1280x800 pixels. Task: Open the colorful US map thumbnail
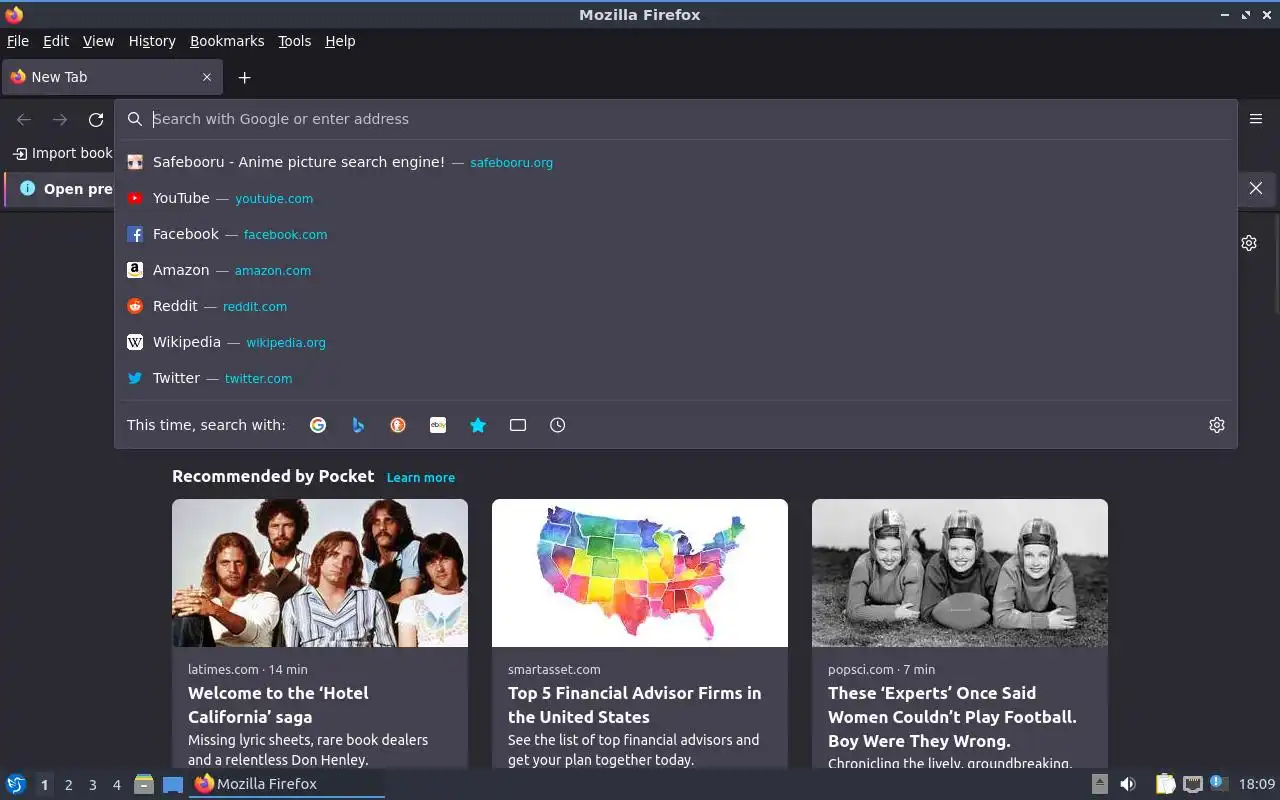pos(640,573)
